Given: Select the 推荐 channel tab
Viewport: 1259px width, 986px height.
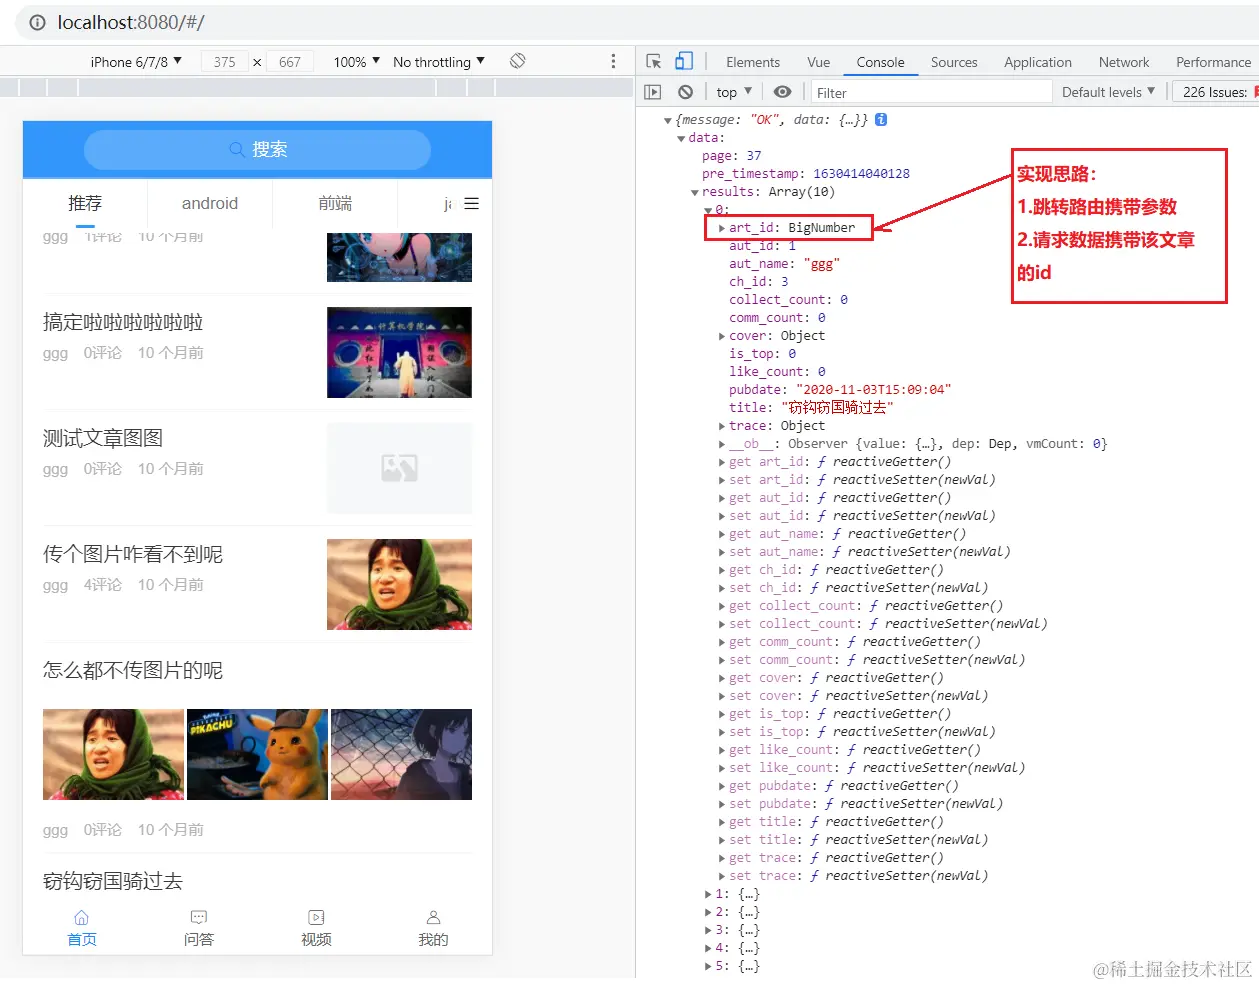Looking at the screenshot, I should 85,204.
